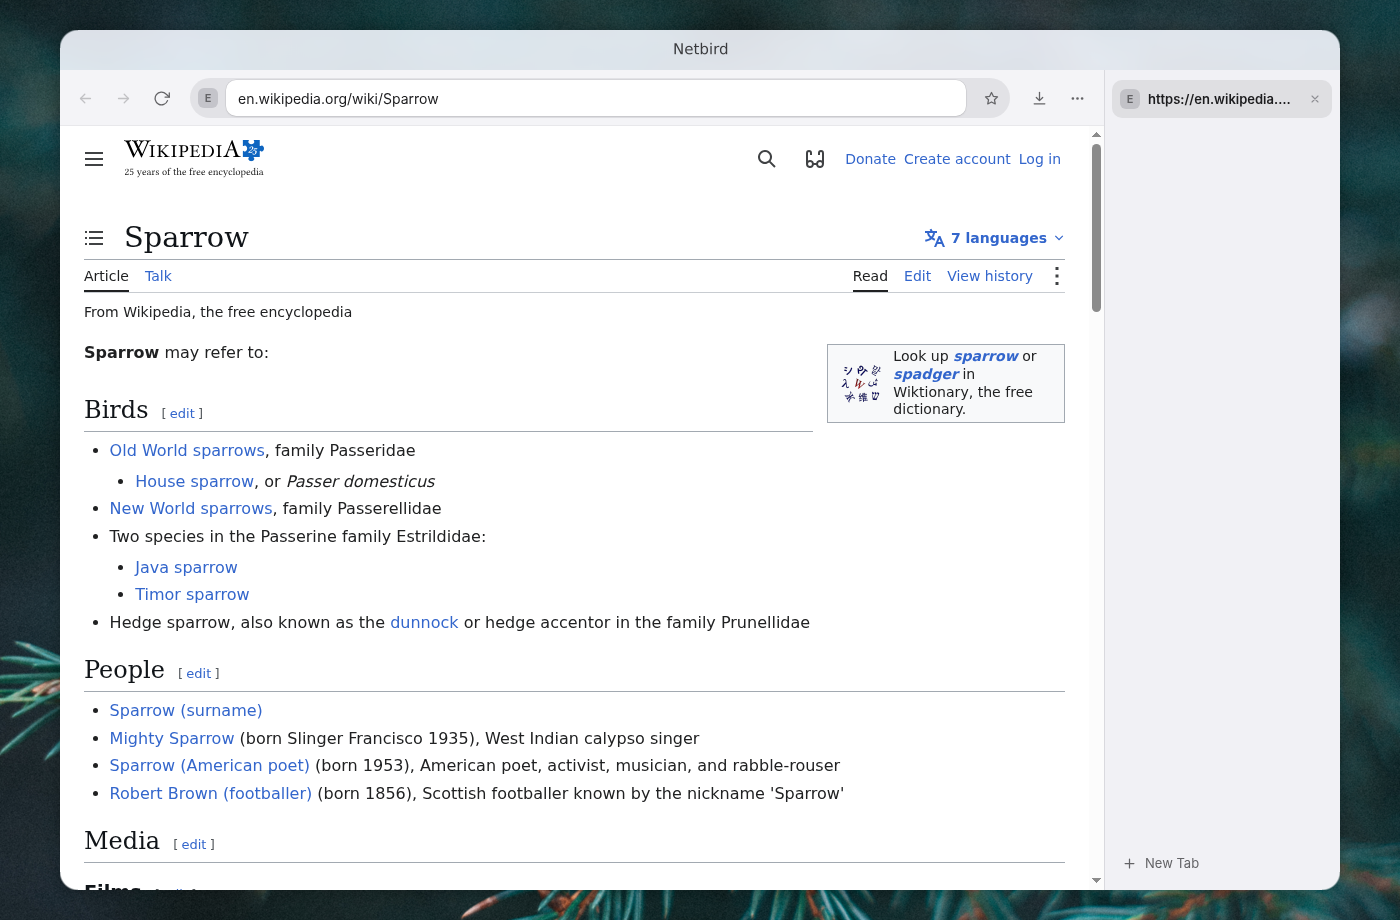Close the Wikipedia tab in sidebar
This screenshot has height=920, width=1400.
click(x=1315, y=99)
